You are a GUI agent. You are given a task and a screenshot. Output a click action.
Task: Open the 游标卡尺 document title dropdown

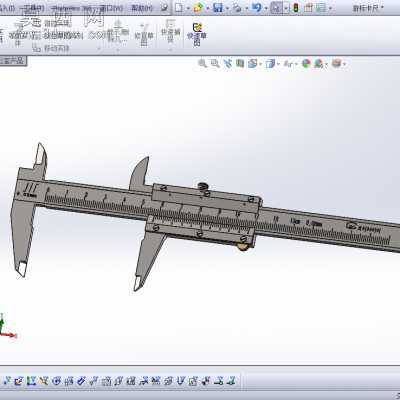coord(368,8)
